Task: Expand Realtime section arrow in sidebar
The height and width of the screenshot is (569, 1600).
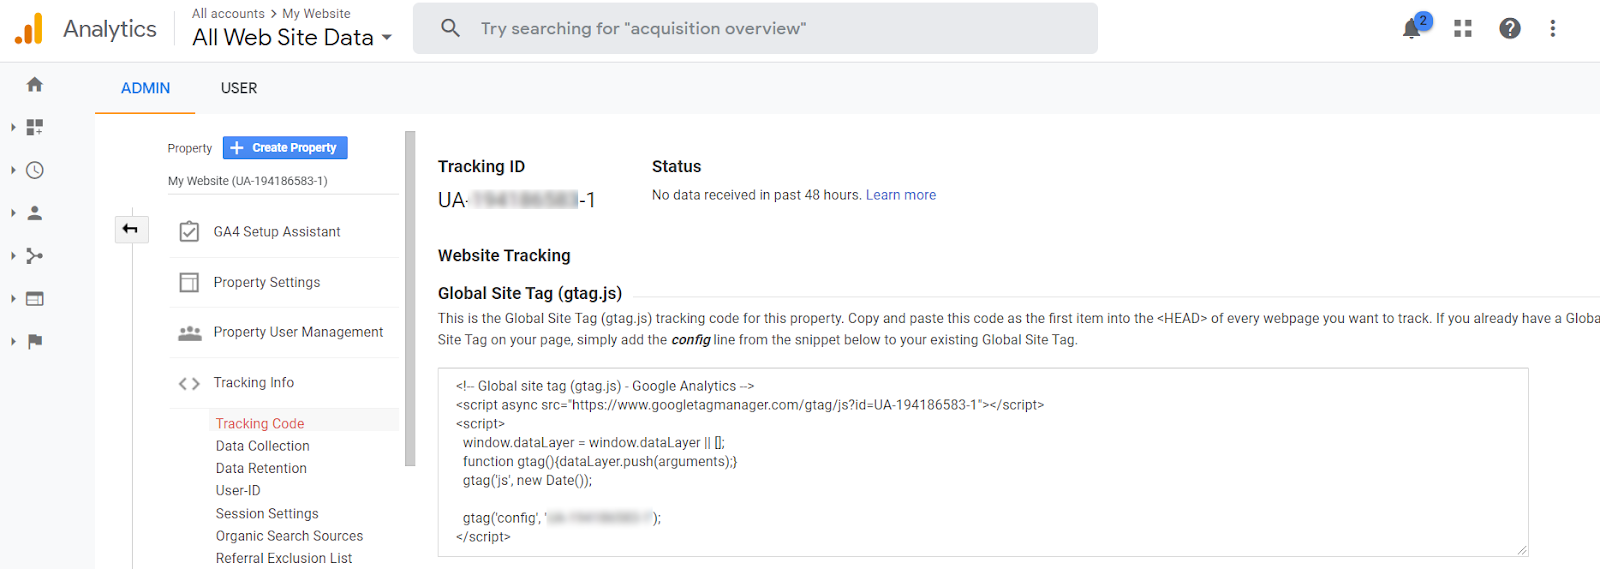Action: pos(13,170)
